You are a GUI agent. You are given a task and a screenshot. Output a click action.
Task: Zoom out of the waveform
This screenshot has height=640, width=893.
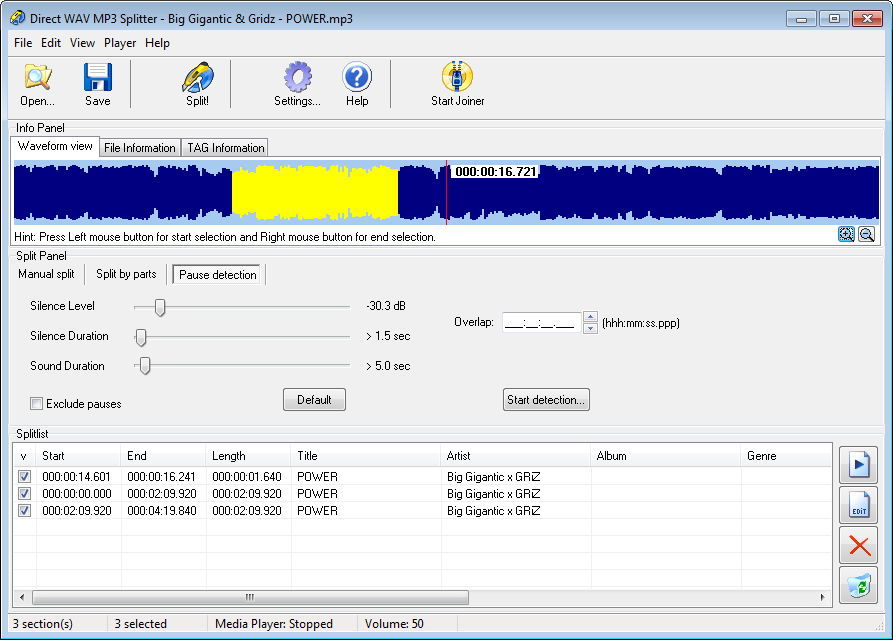pos(866,234)
